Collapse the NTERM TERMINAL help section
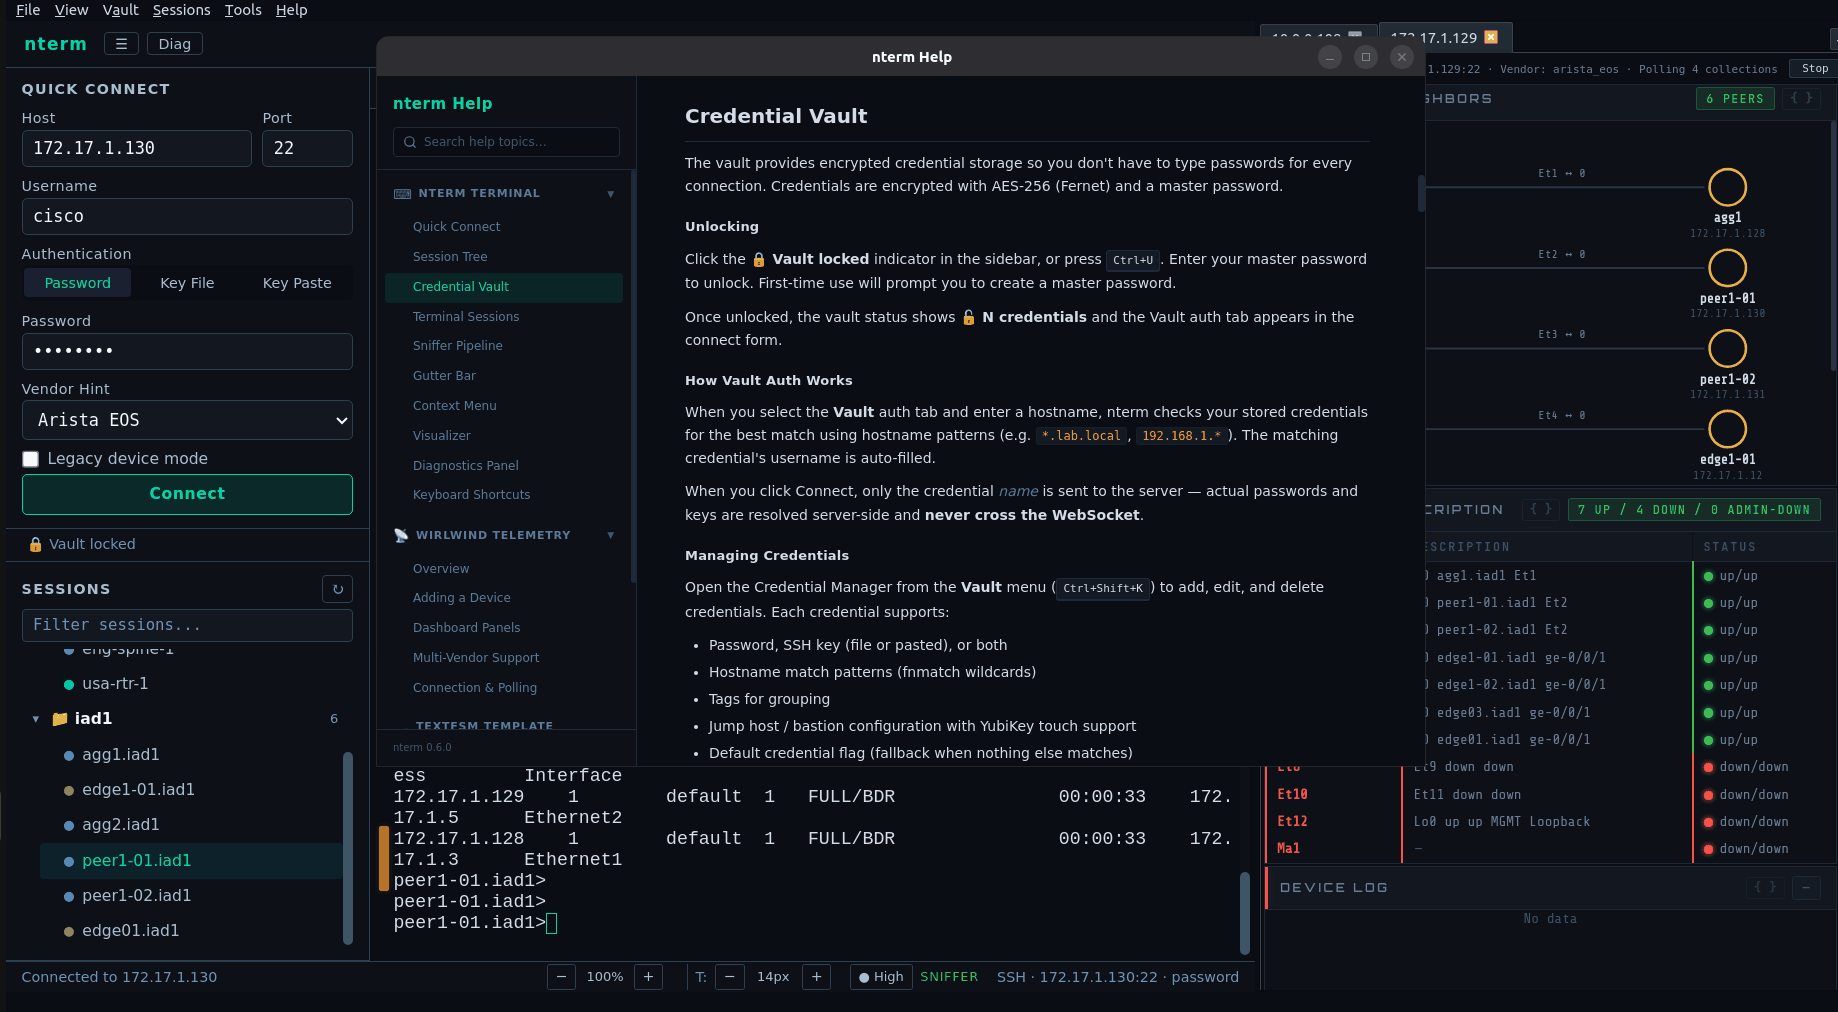 (611, 193)
